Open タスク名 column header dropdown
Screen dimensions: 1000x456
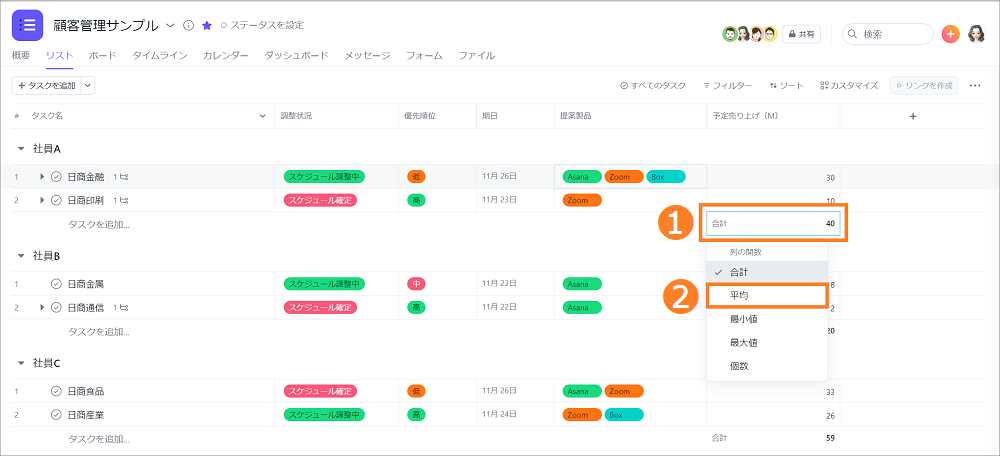pyautogui.click(x=263, y=116)
